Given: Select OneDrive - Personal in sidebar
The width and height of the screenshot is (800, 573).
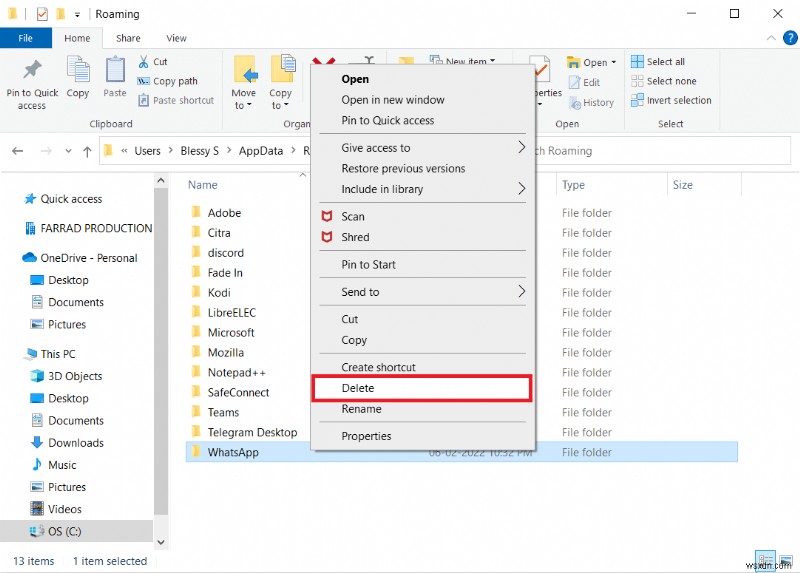Looking at the screenshot, I should (x=80, y=258).
